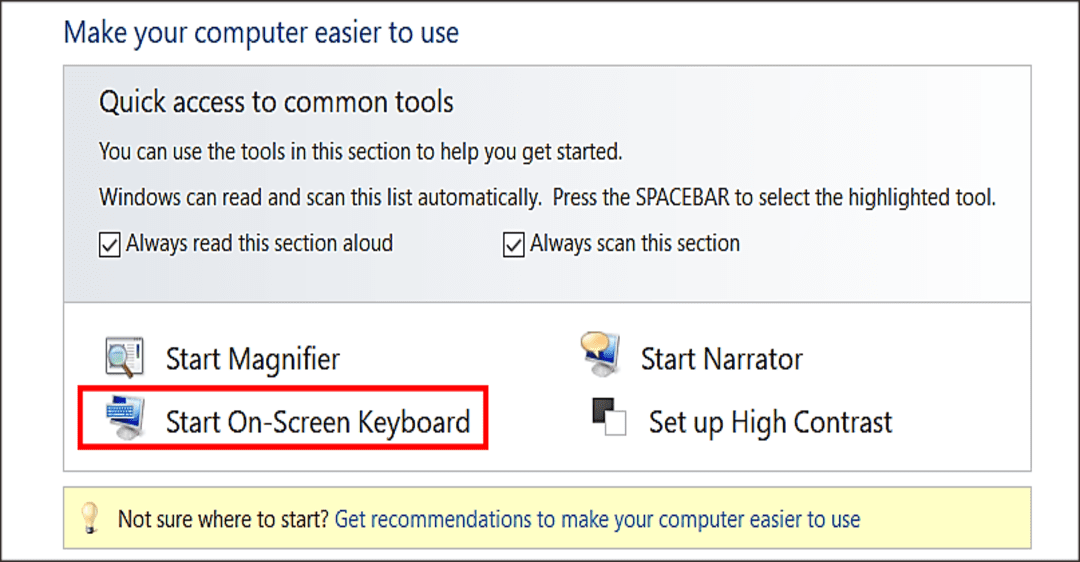Click the Magnifier icon

pyautogui.click(x=124, y=357)
